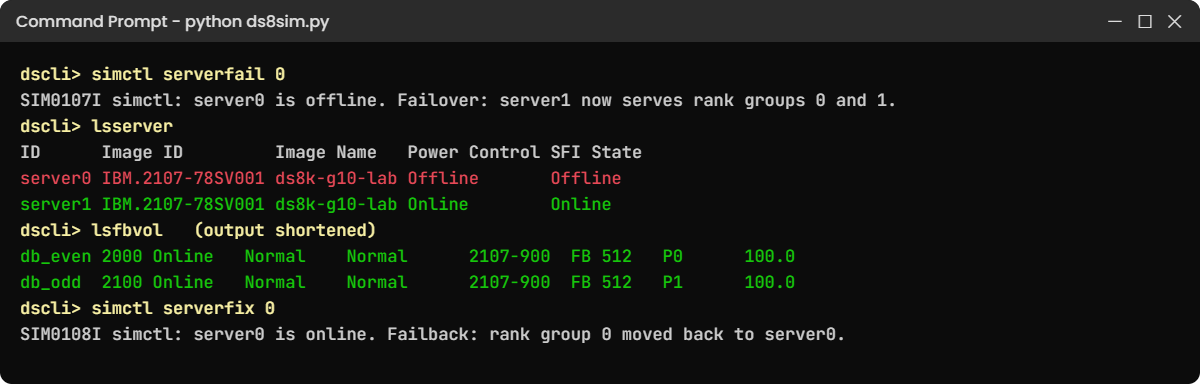Click the 'ID' column header
This screenshot has width=1200, height=384.
30,153
